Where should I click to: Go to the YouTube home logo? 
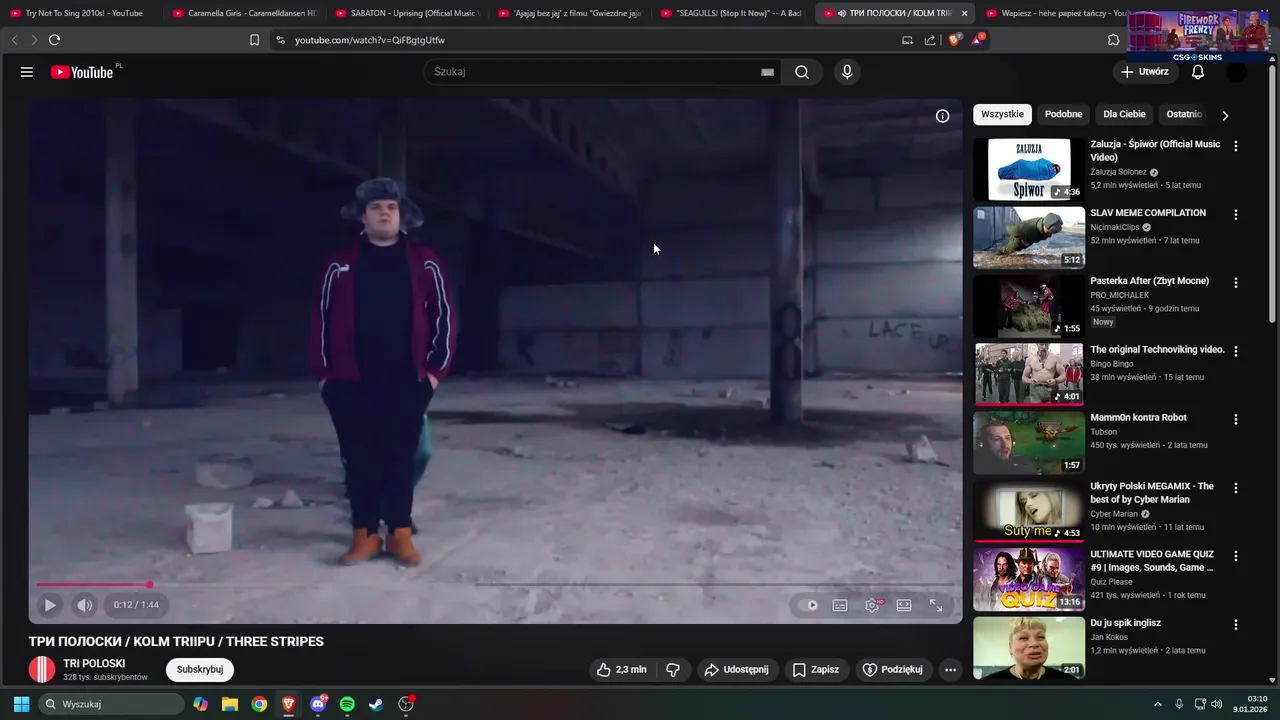(82, 72)
